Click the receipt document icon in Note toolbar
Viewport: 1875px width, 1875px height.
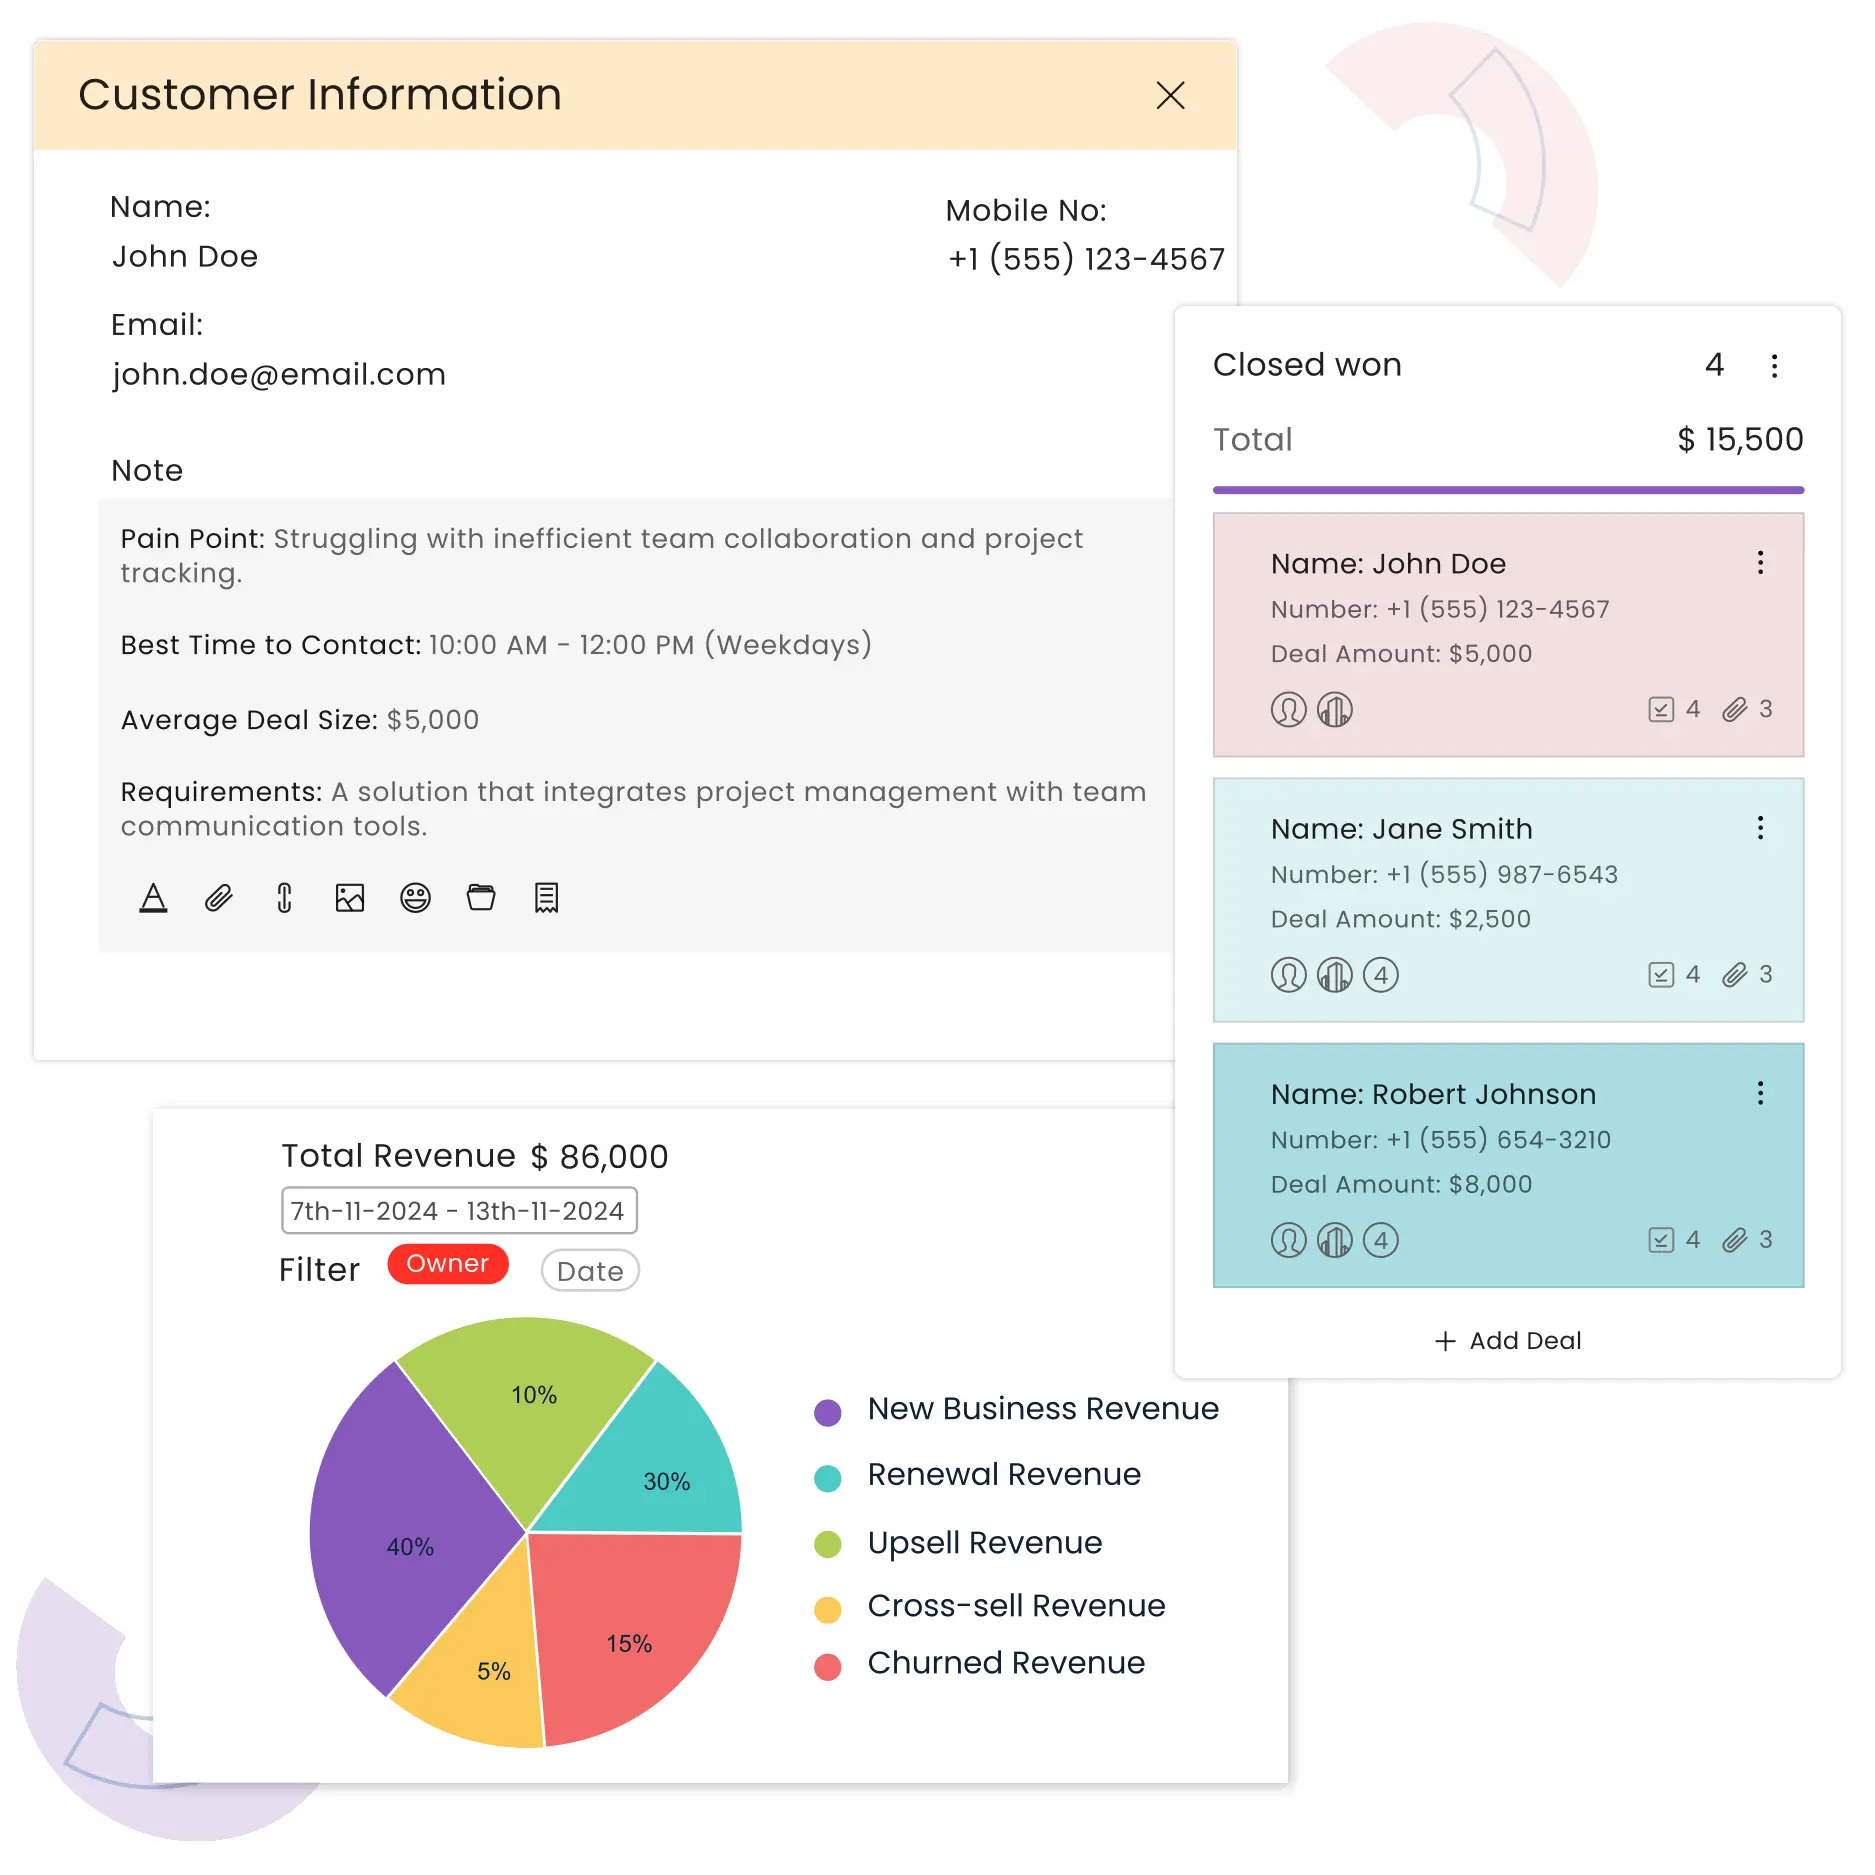(546, 898)
